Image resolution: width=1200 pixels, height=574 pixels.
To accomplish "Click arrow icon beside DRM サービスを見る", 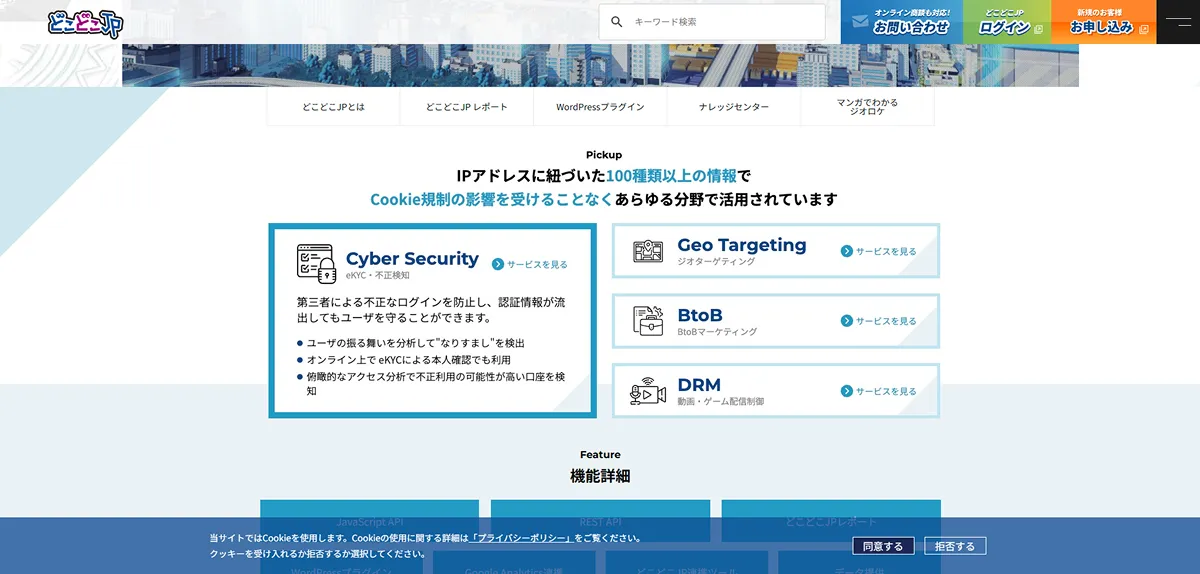I will click(847, 391).
